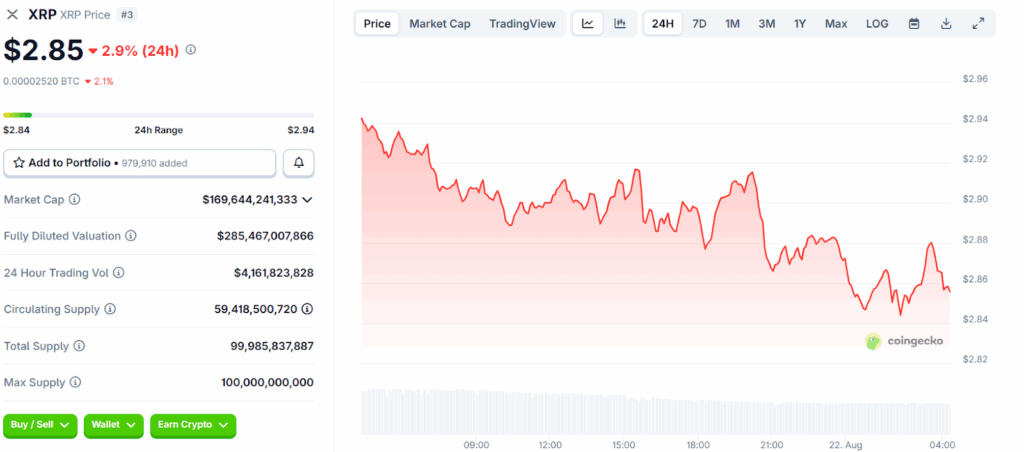The image size is (1024, 452).
Task: Click the Add to Portfolio button
Action: (140, 163)
